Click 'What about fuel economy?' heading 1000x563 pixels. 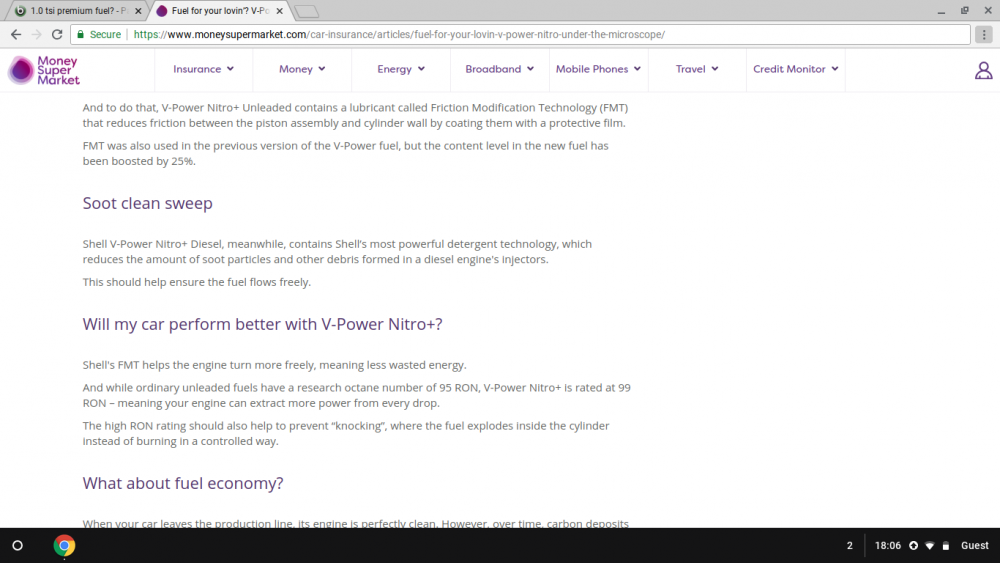coord(183,483)
